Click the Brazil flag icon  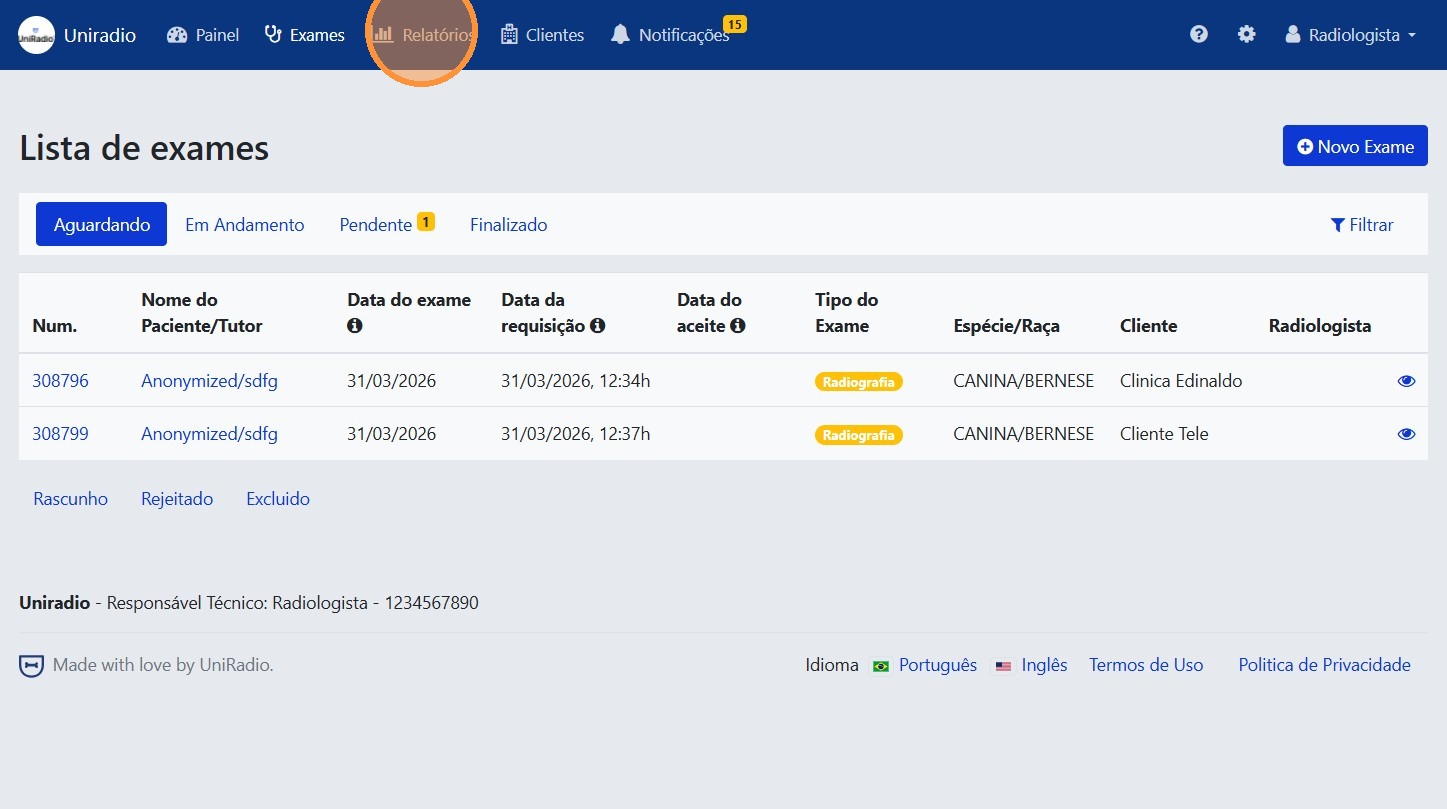(881, 666)
